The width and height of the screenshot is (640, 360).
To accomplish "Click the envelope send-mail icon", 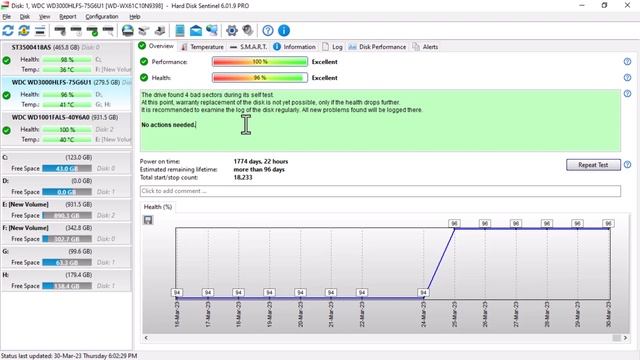I will [196, 31].
